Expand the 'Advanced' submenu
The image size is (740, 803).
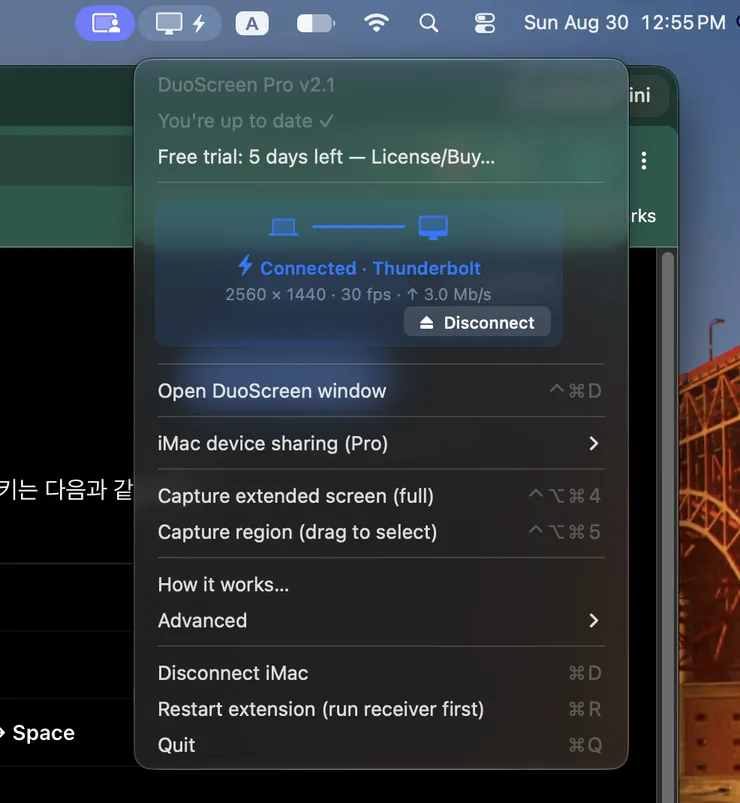(381, 621)
